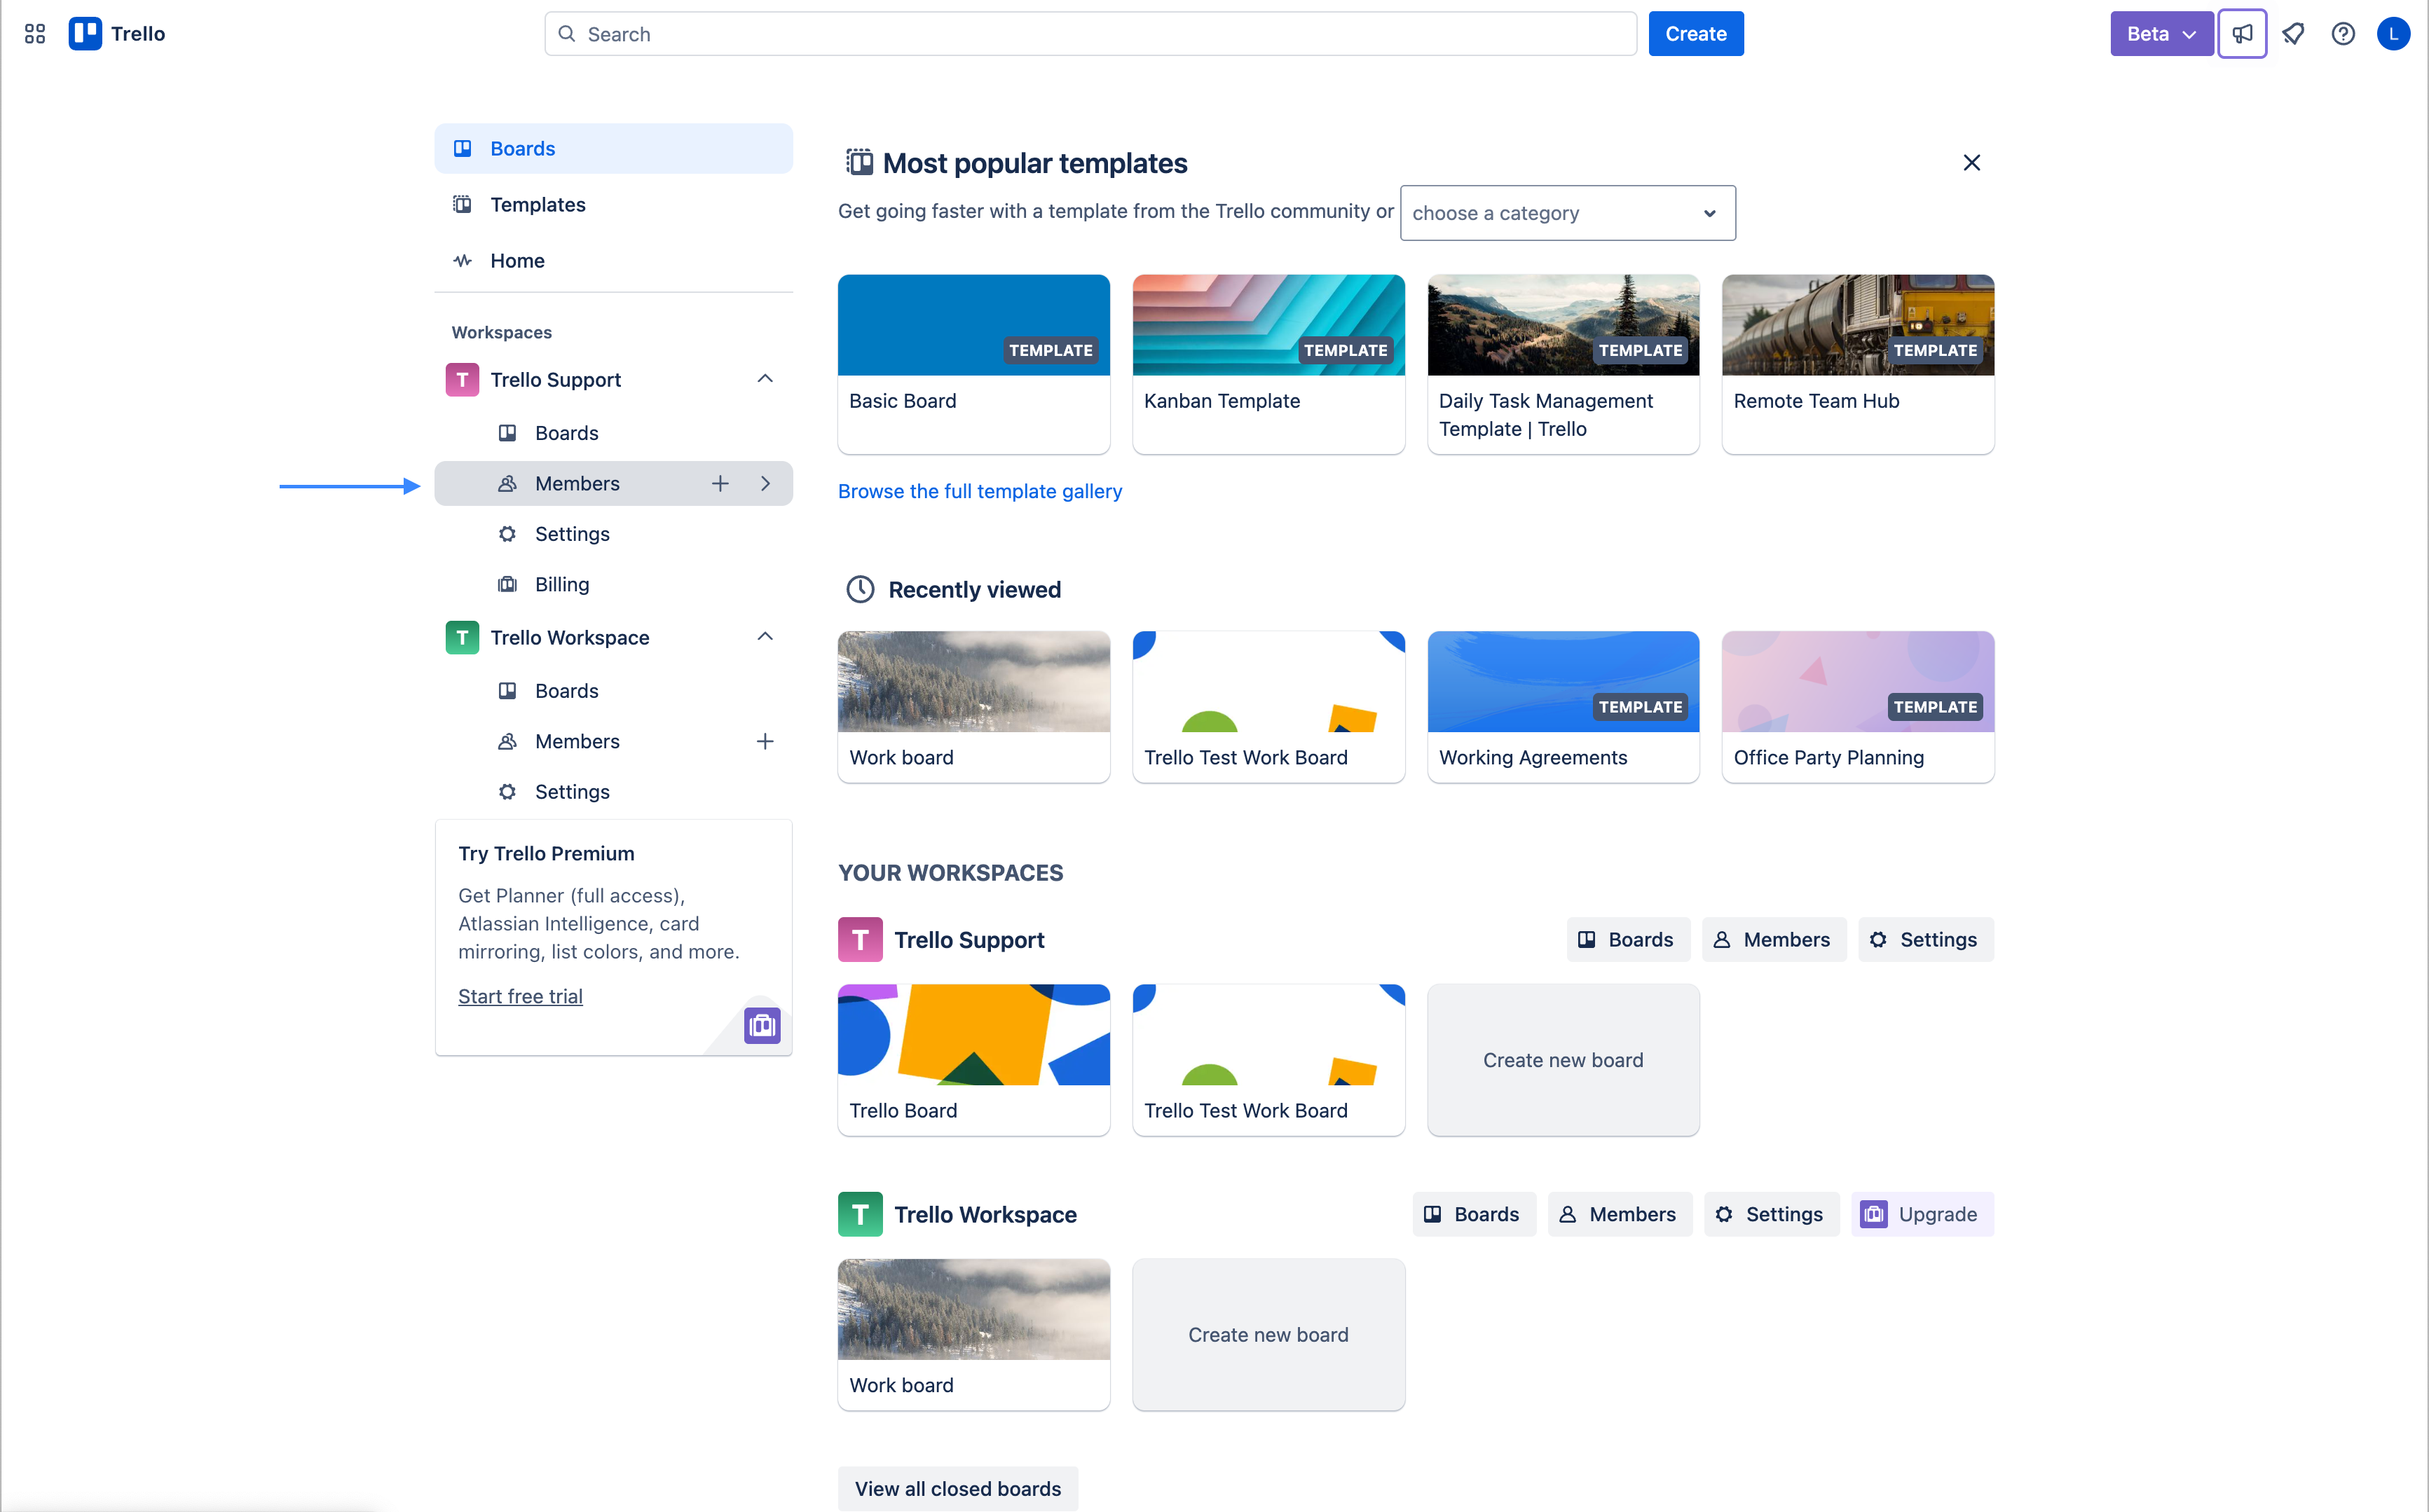Open the app switcher grid icon
This screenshot has height=1512, width=2429.
[35, 34]
